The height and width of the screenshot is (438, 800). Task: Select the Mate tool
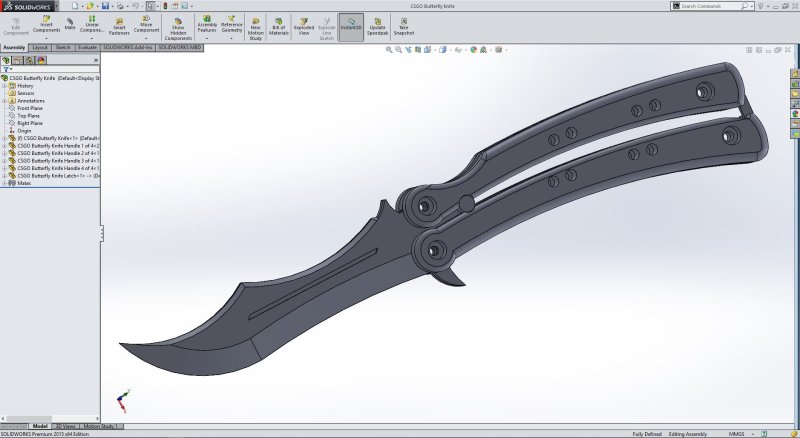(70, 24)
